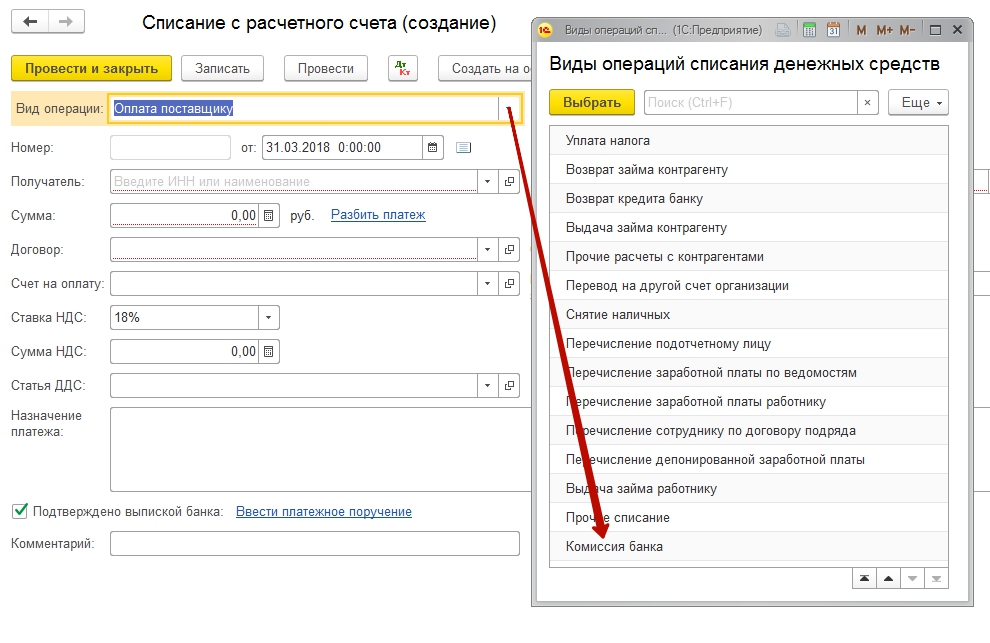Select Перечисление заработной платы работнику
Screen dimensions: 990x643
click(749, 402)
